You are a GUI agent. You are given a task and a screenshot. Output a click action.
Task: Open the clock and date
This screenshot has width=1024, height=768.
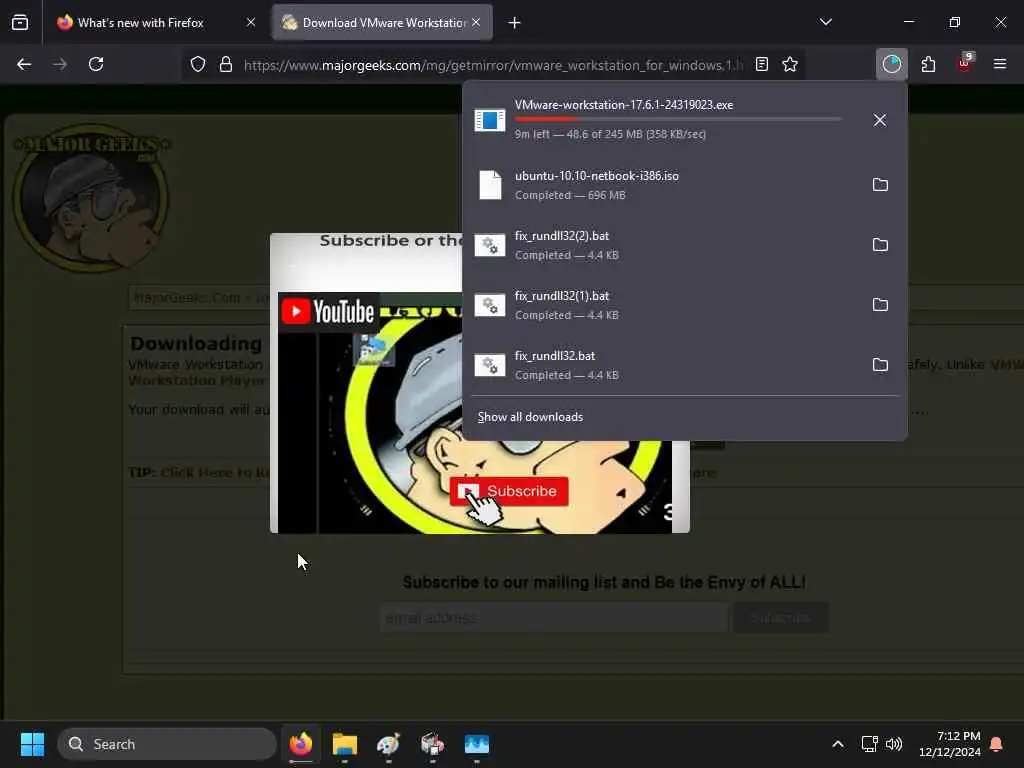(950, 744)
